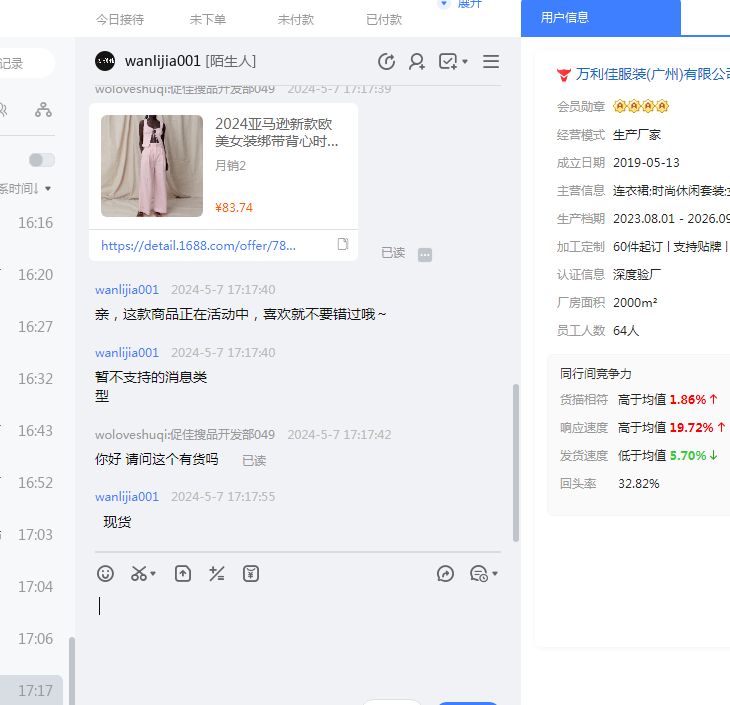The image size is (730, 705).
Task: Expand the quick reply history dropdown arrow
Action: [x=495, y=574]
